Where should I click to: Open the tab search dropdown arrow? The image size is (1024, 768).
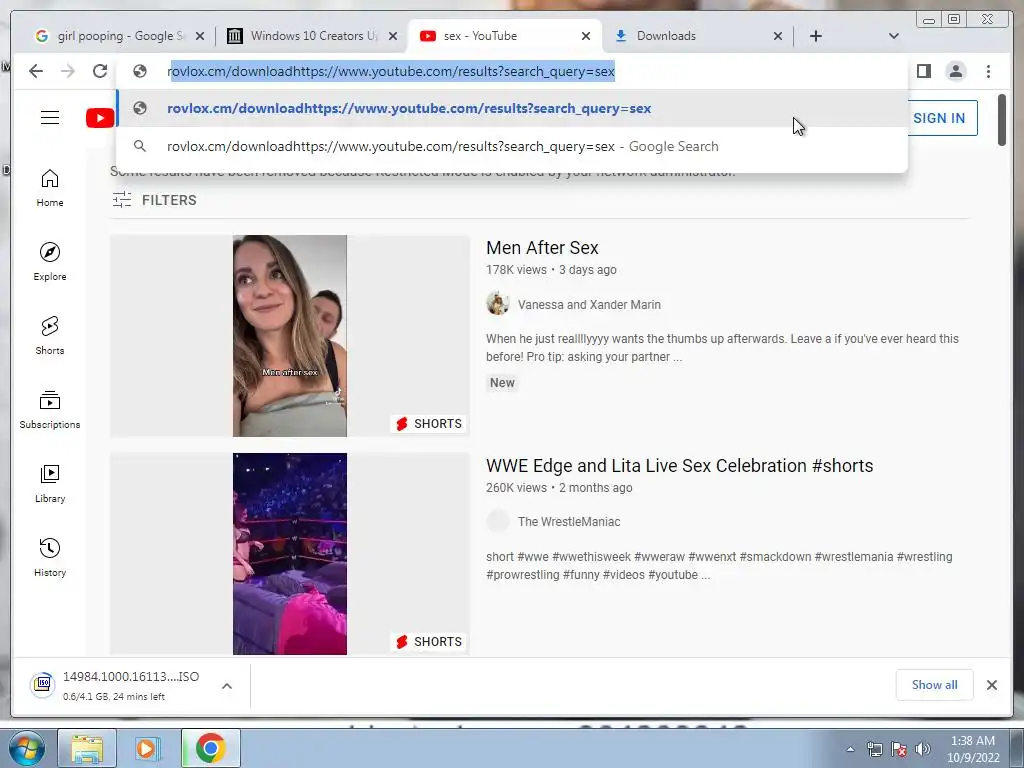pos(894,36)
